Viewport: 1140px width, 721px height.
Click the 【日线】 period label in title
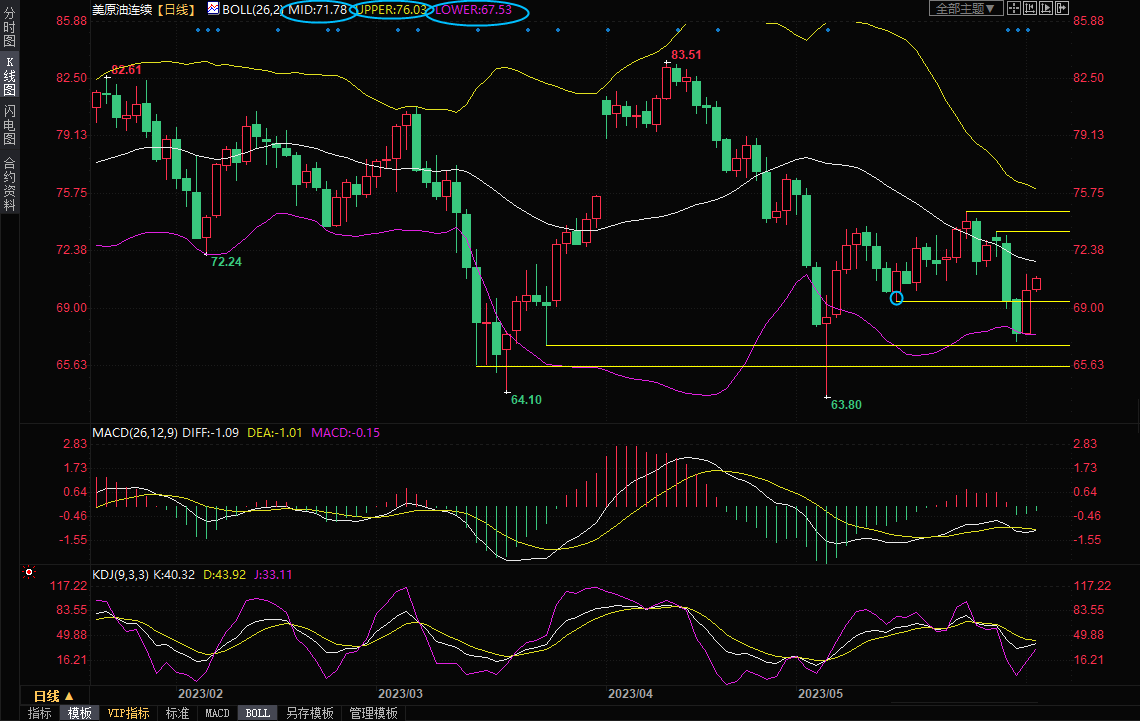point(176,9)
